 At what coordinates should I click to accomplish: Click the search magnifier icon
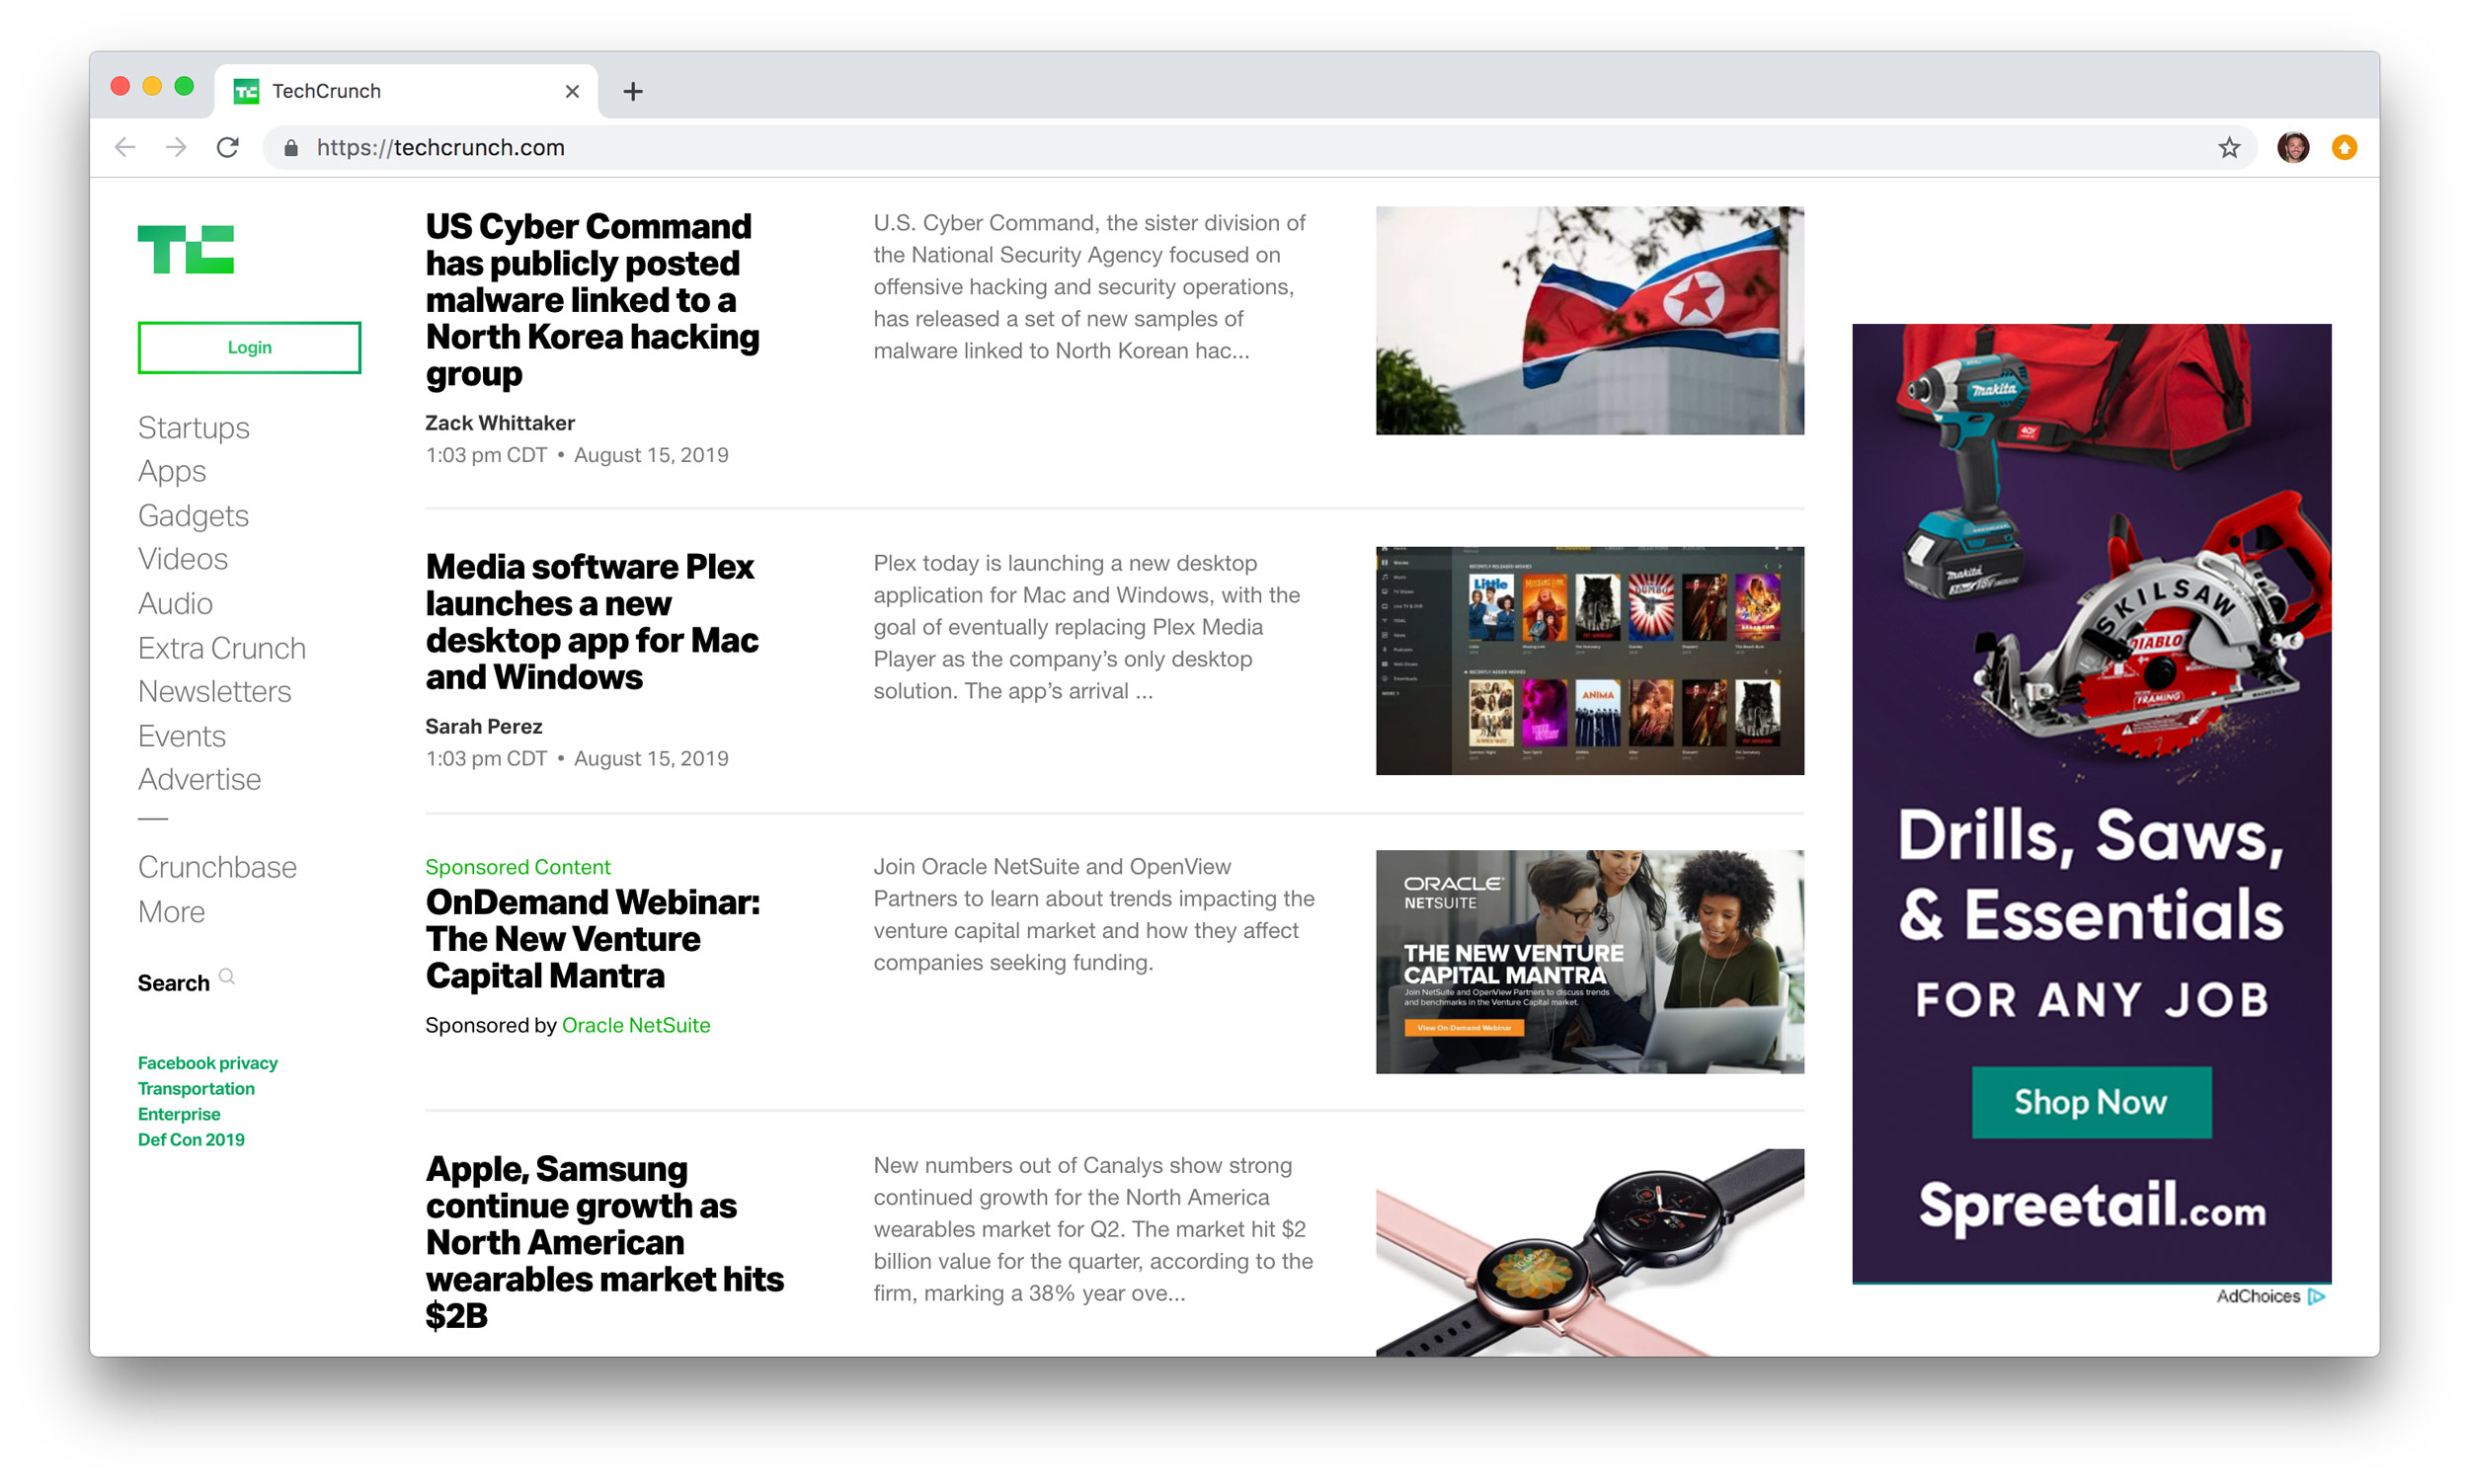(x=227, y=977)
